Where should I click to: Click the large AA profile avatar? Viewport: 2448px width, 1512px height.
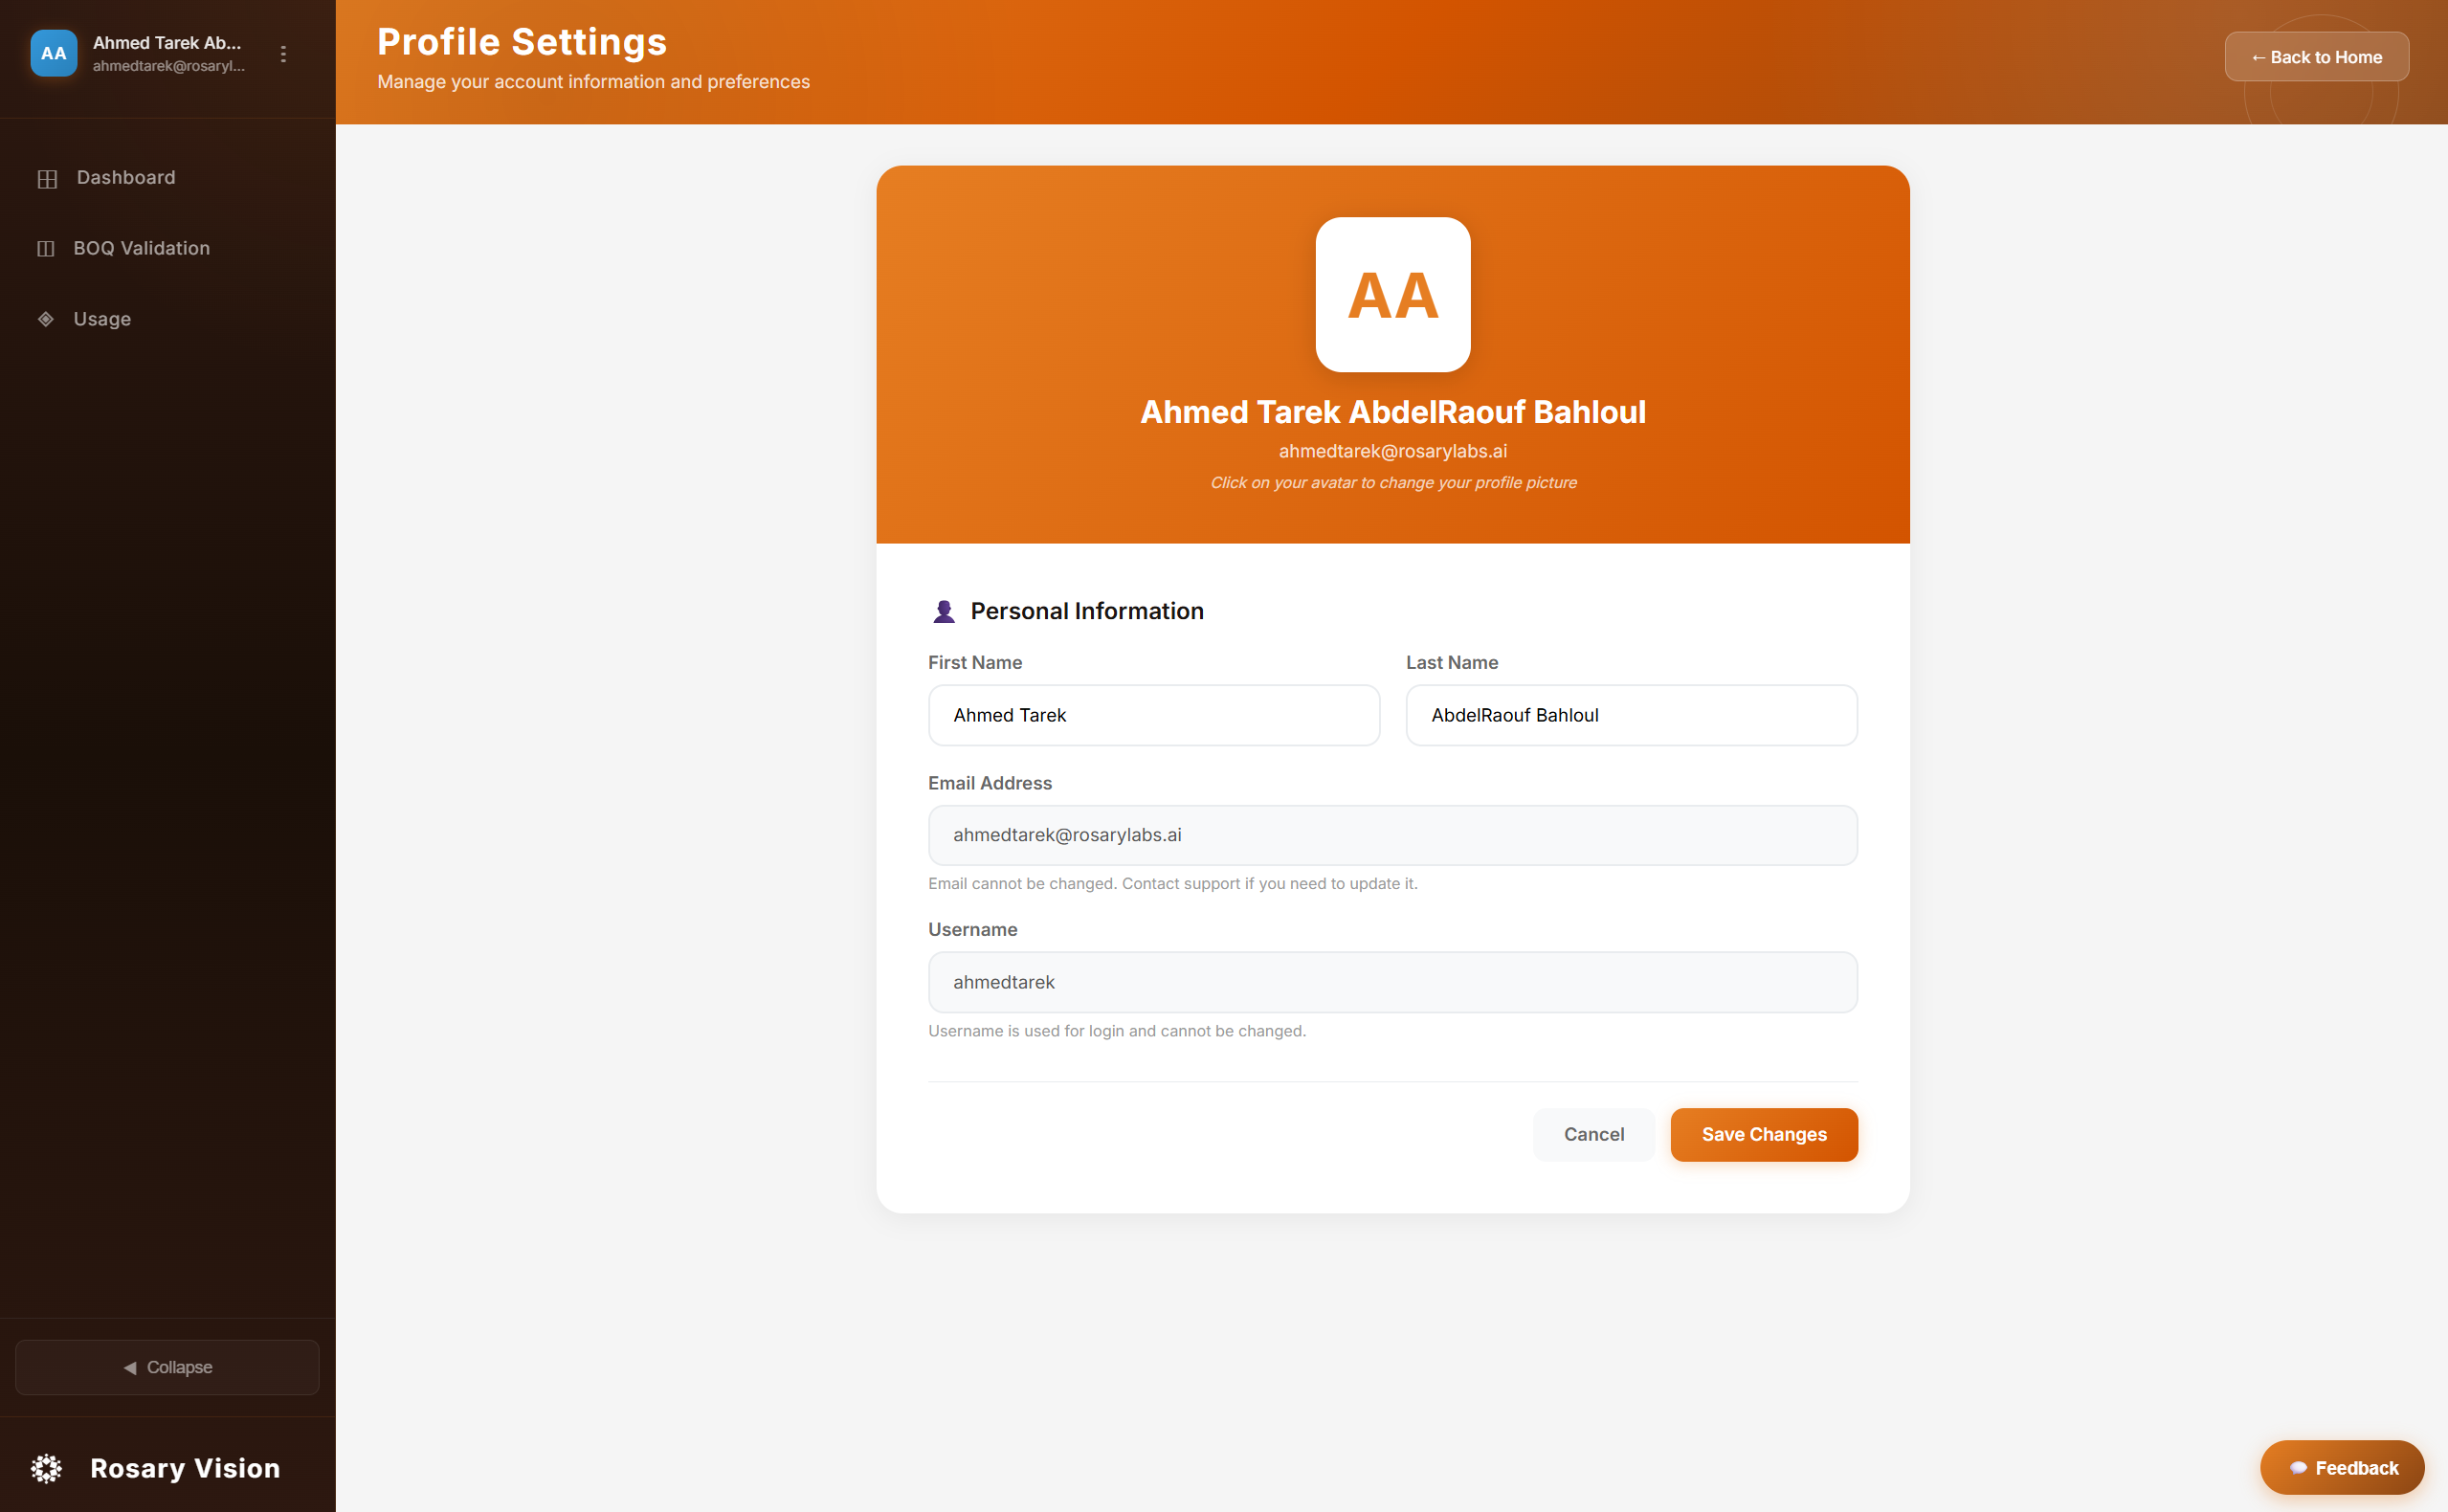[1392, 295]
